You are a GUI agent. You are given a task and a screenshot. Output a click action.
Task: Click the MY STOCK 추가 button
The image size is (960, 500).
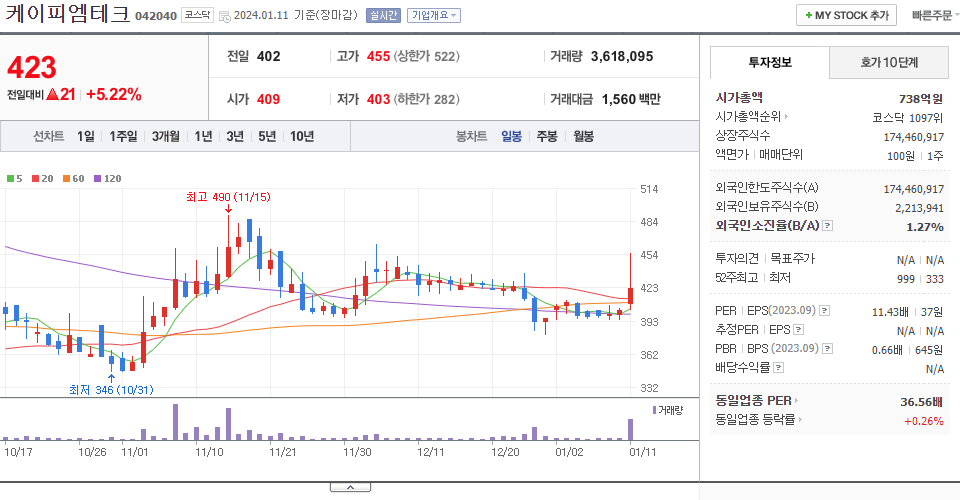pyautogui.click(x=847, y=15)
